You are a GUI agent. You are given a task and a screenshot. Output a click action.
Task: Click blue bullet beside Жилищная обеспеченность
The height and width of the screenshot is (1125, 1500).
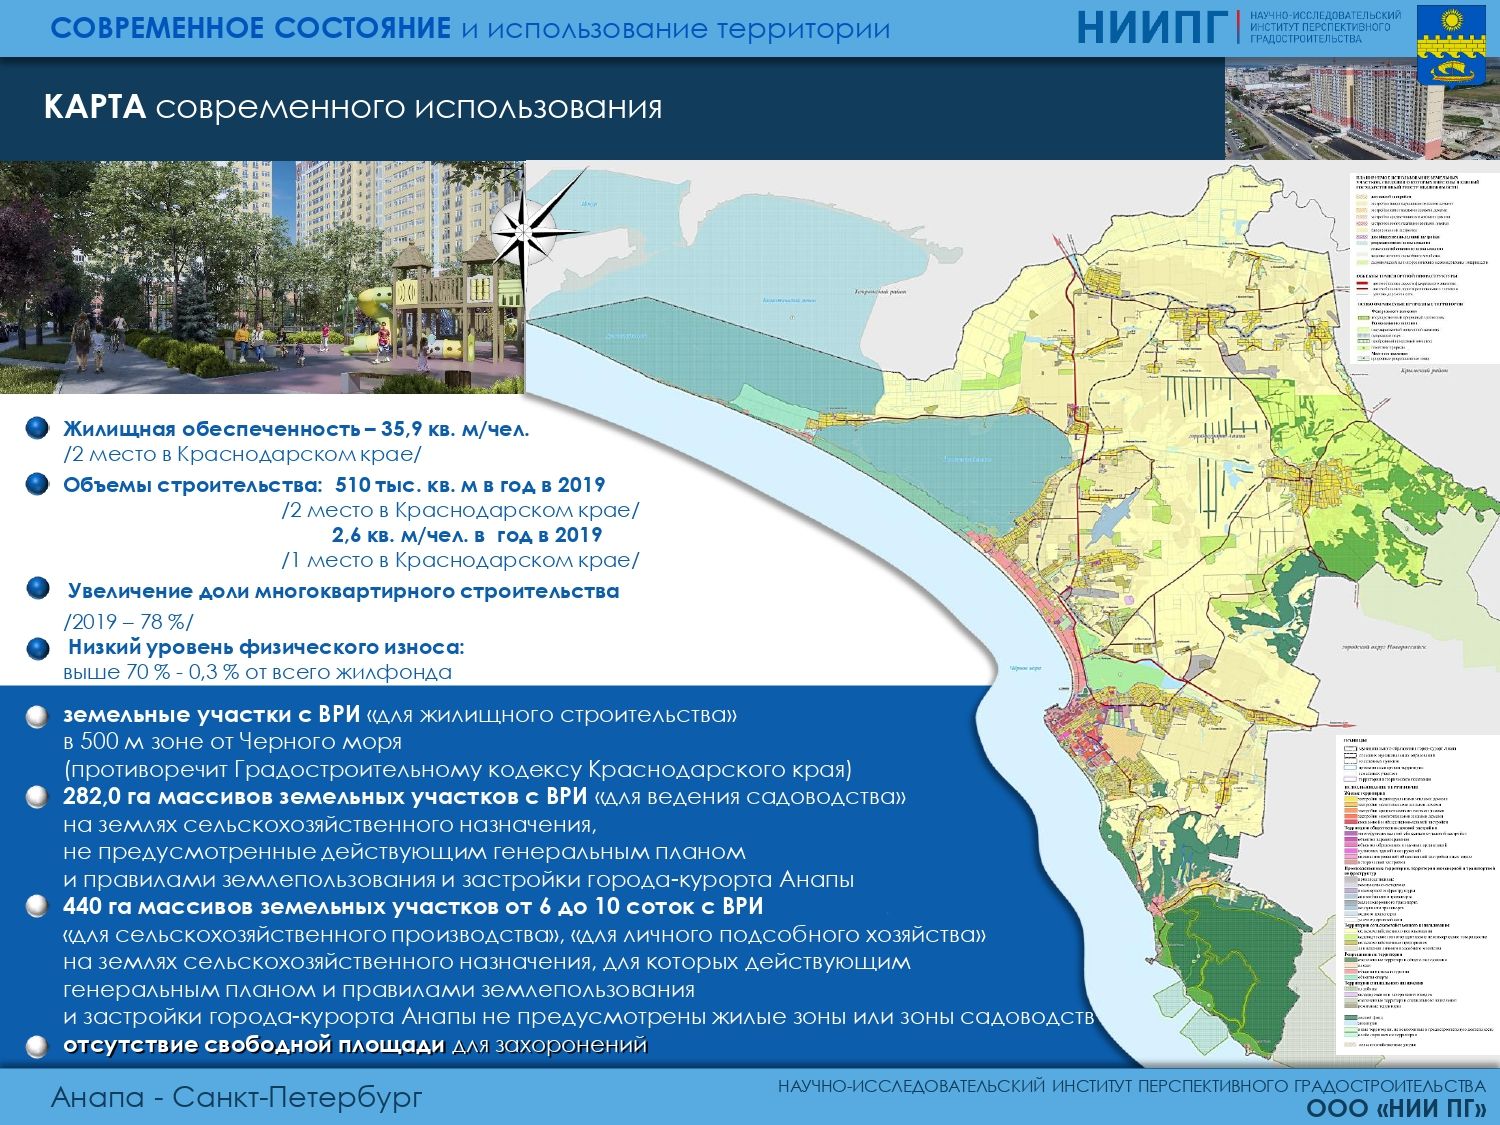pos(38,429)
